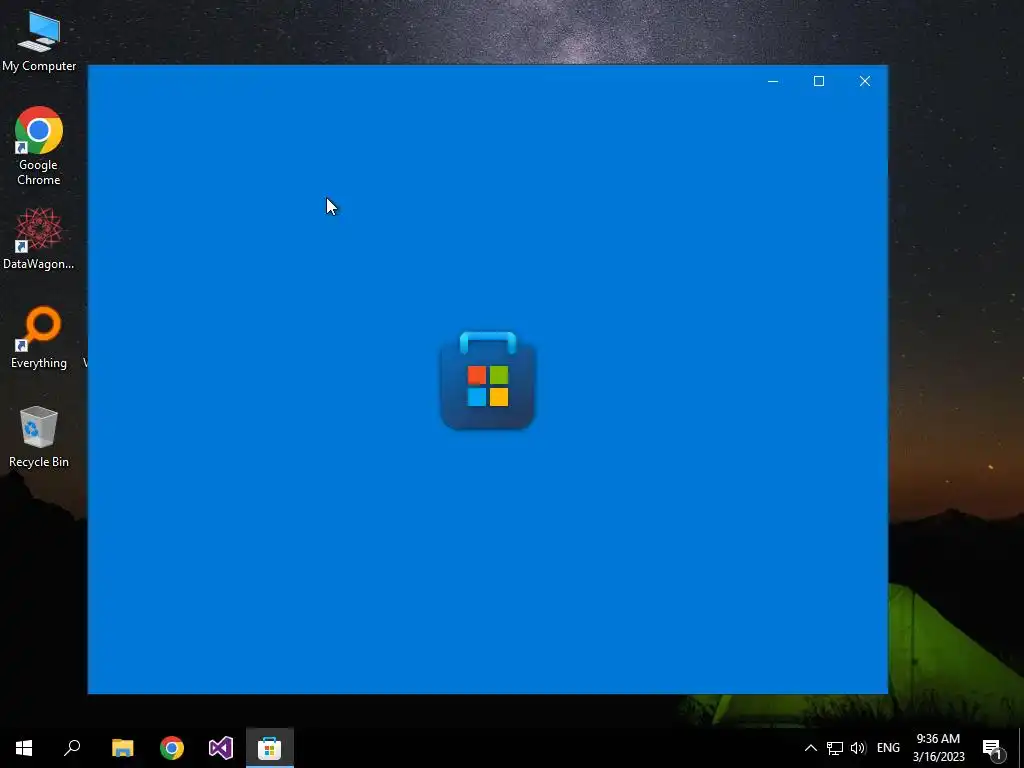Open the taskbar search magnifier
The height and width of the screenshot is (768, 1024).
(x=72, y=748)
